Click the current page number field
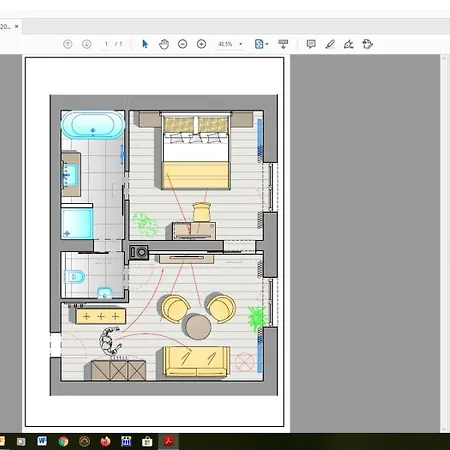The image size is (450, 450). pos(106,44)
